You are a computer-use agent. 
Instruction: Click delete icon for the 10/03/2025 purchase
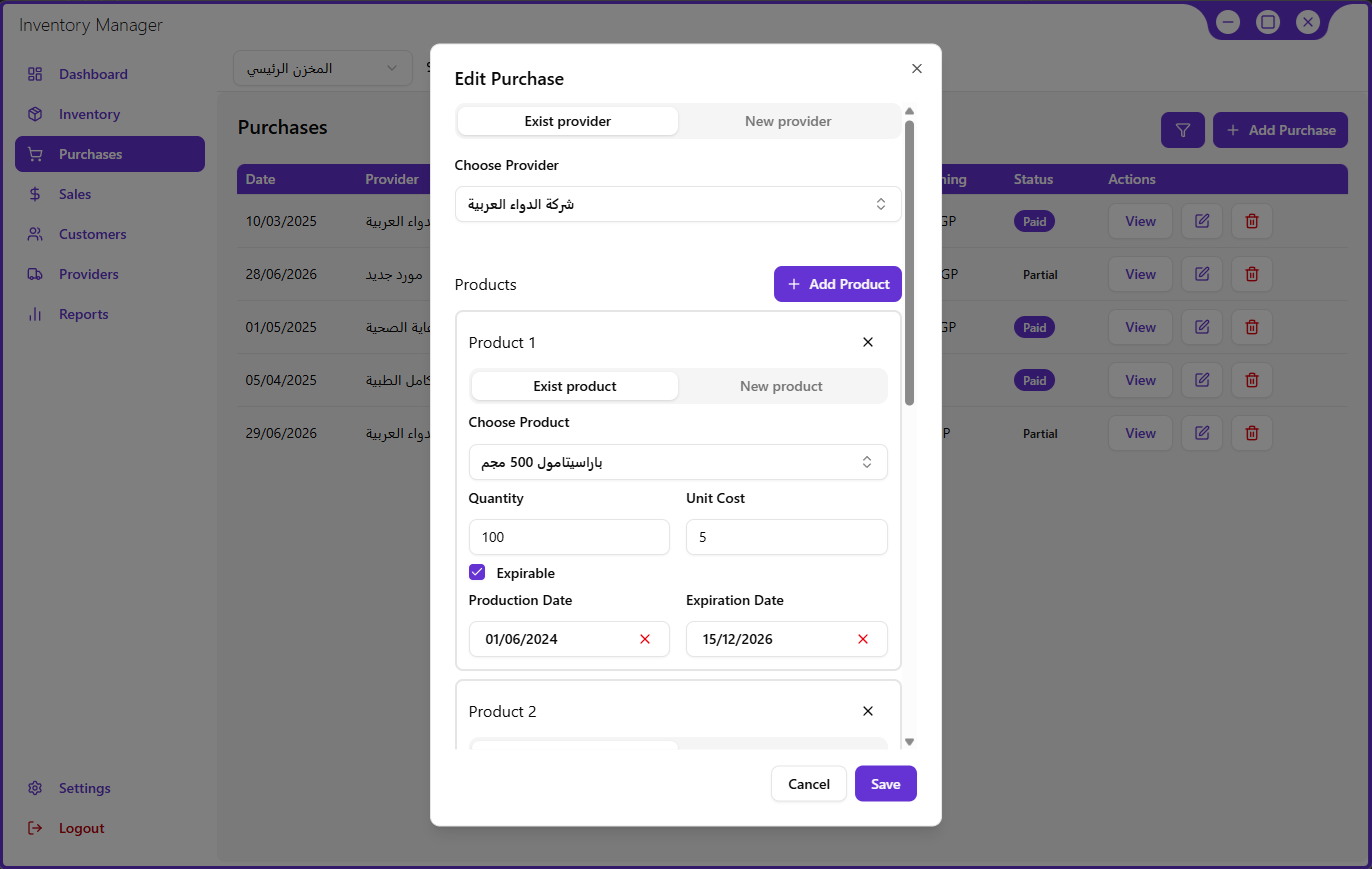click(1252, 221)
